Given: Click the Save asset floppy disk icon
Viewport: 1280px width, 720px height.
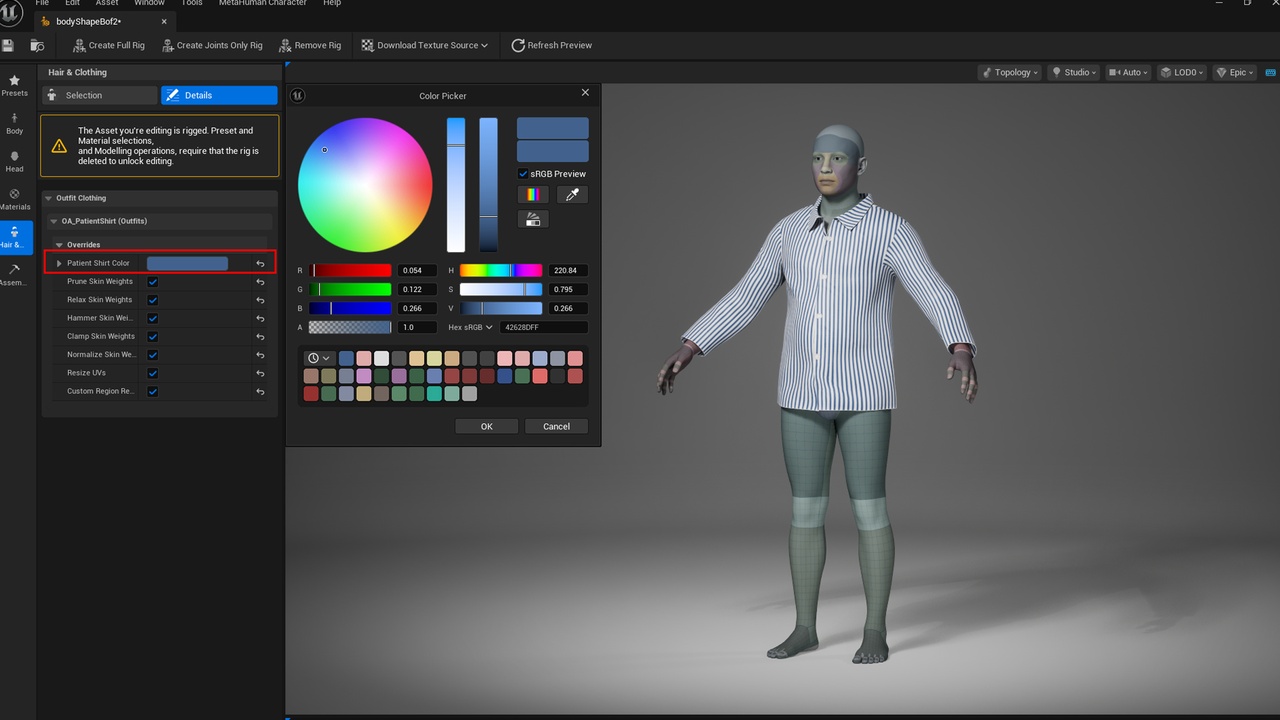Looking at the screenshot, I should [8, 45].
